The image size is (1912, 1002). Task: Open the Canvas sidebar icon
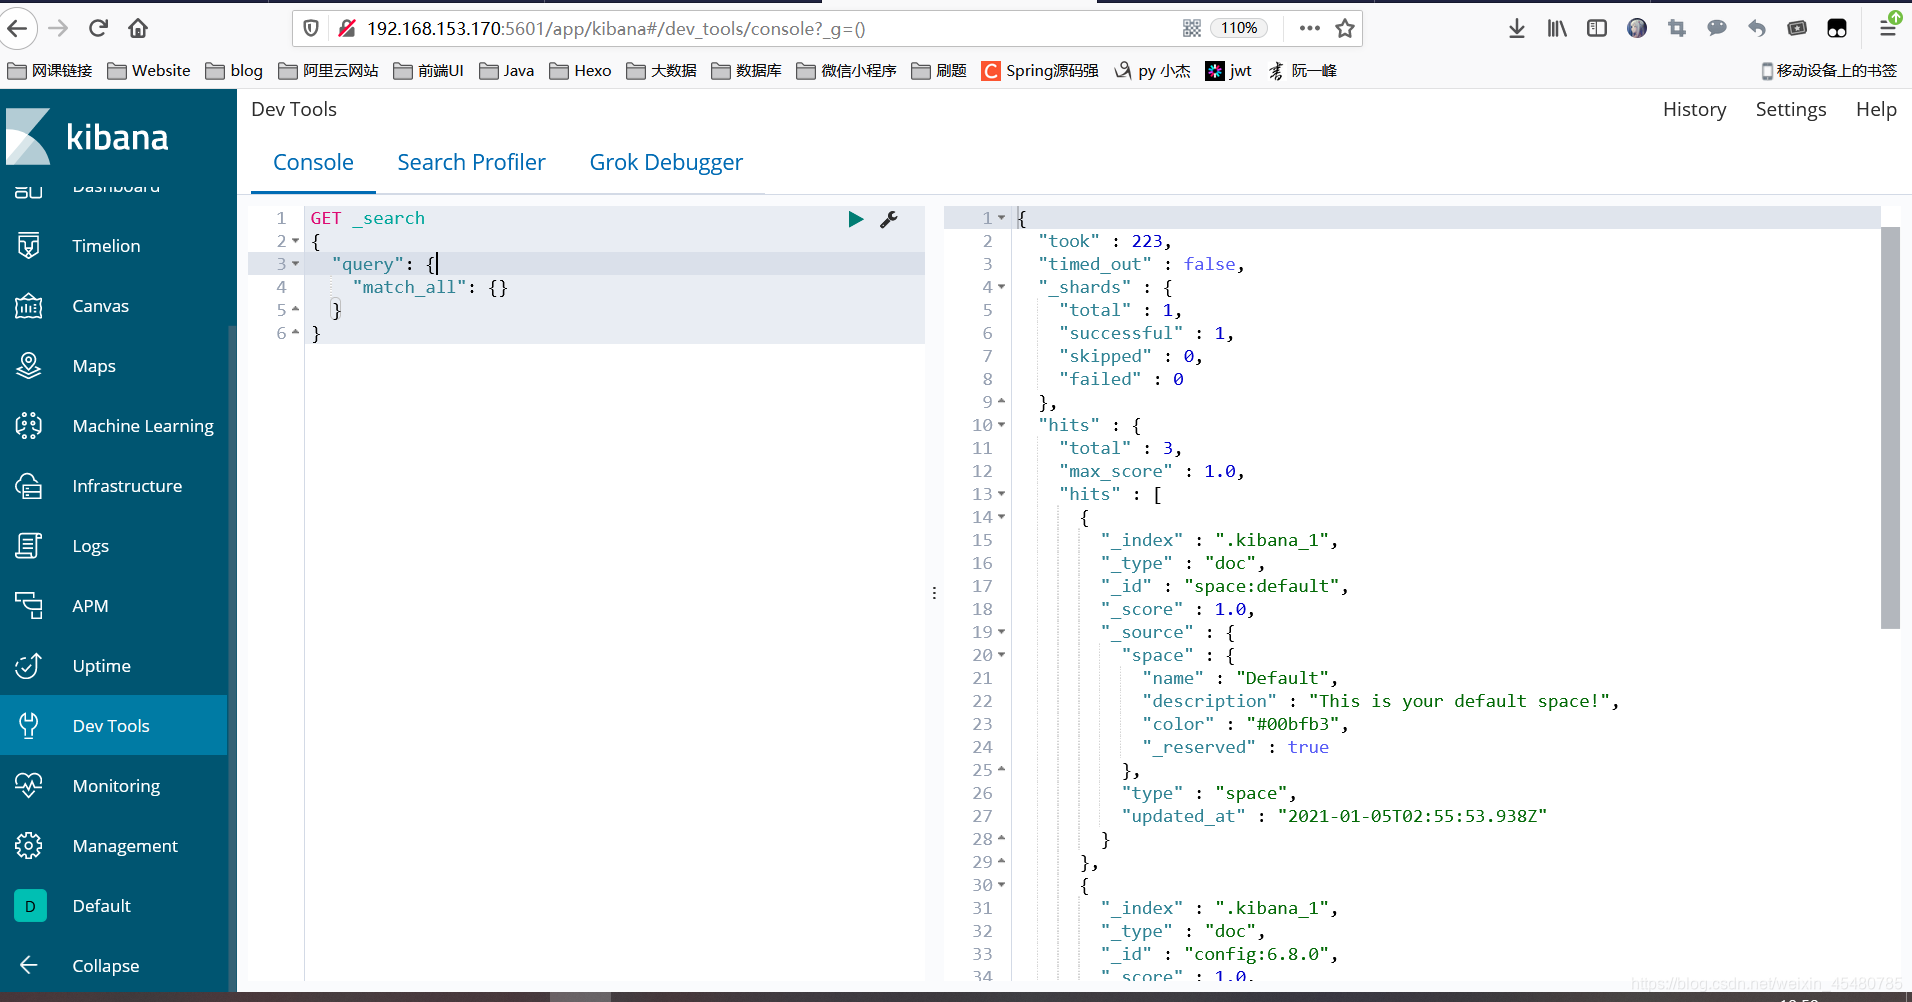(29, 306)
